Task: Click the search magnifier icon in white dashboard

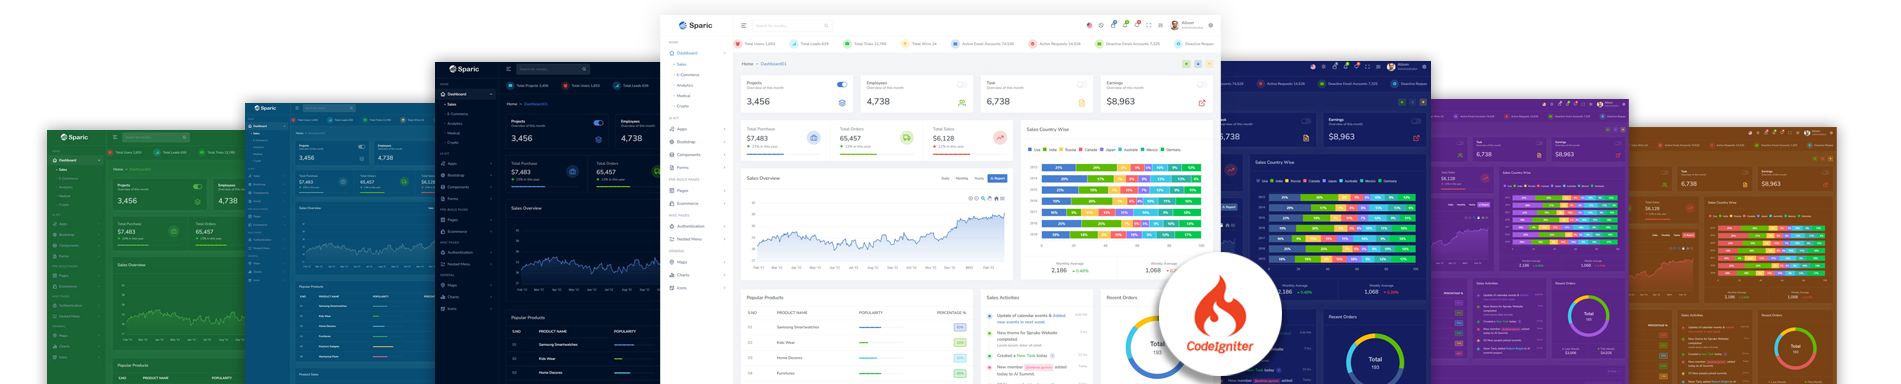Action: (826, 25)
